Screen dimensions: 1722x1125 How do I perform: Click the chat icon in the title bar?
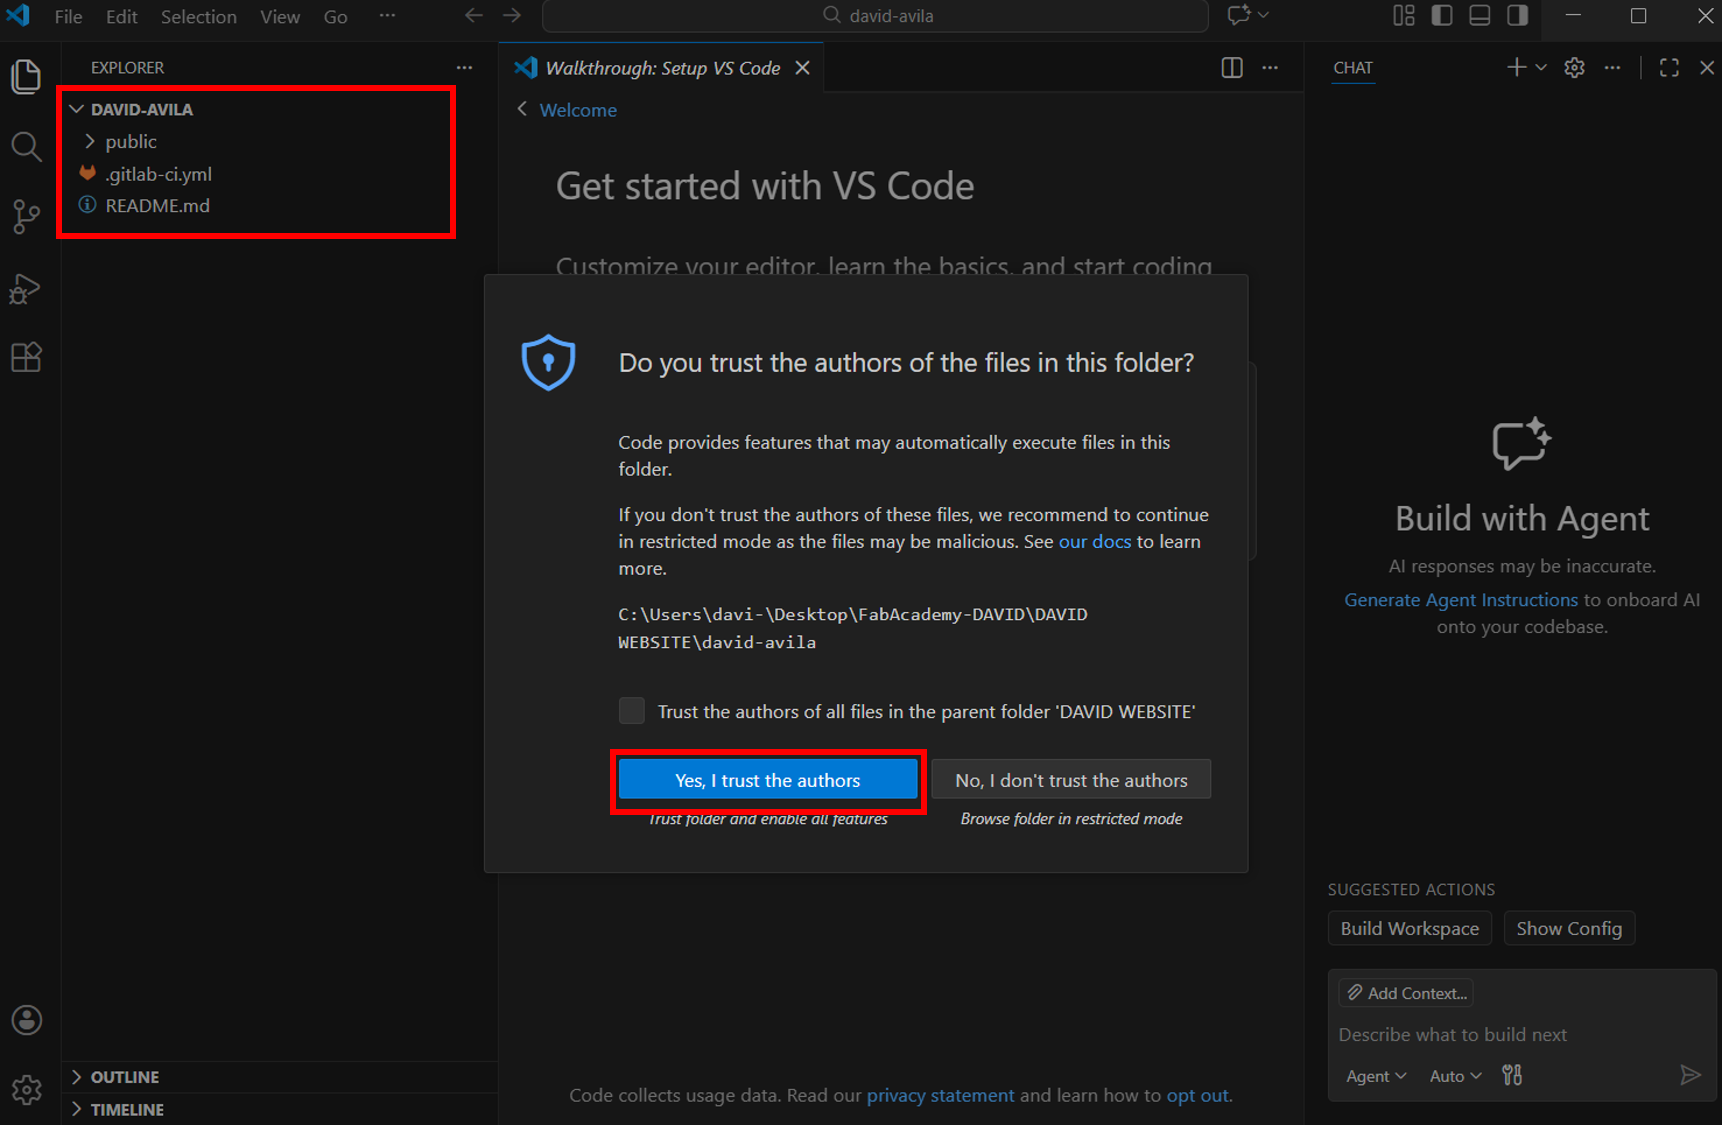tap(1239, 15)
